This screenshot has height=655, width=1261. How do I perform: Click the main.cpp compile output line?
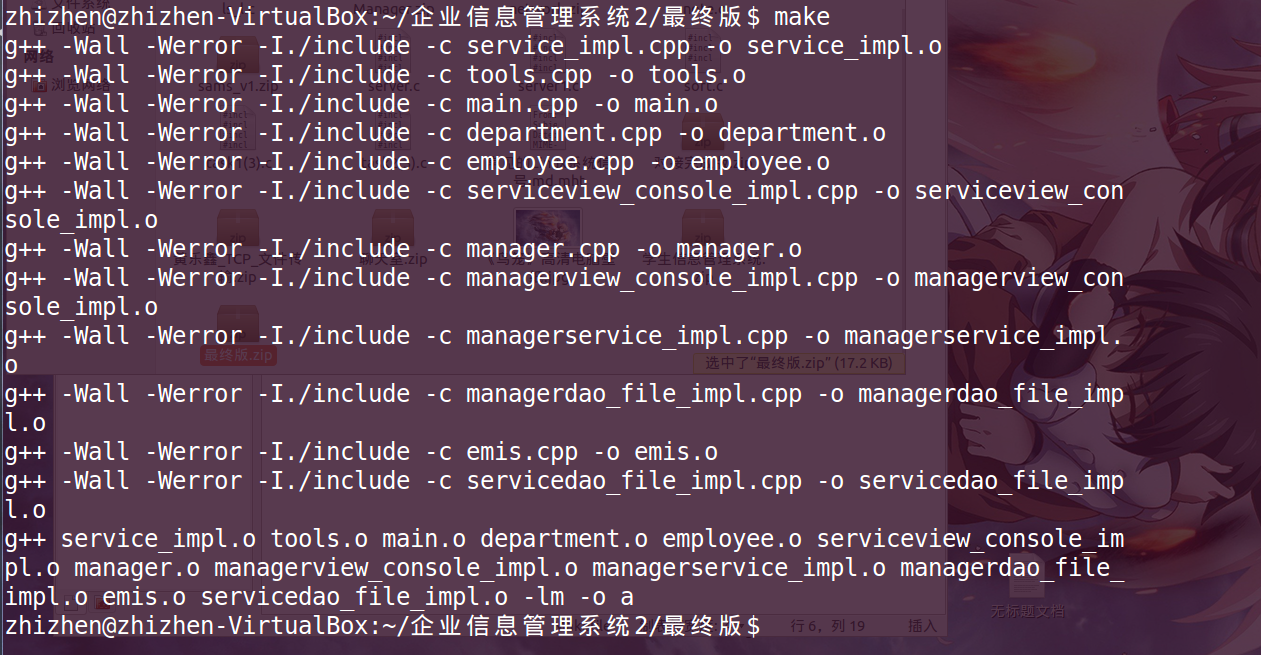point(361,104)
